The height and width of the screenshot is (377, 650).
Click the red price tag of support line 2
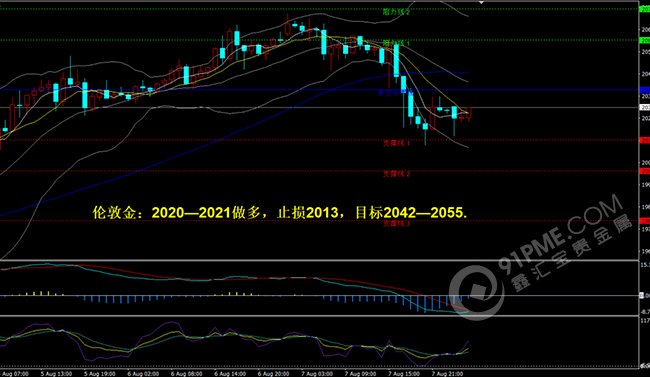tap(645, 171)
